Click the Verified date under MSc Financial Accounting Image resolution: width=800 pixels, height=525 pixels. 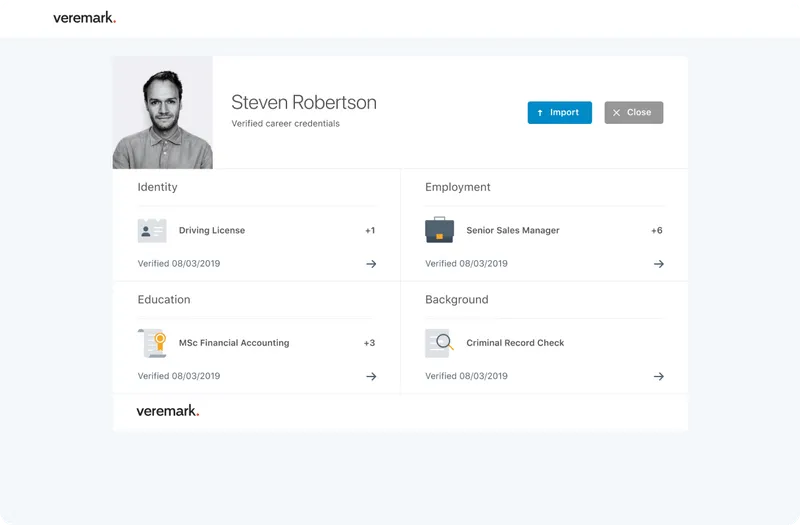179,376
